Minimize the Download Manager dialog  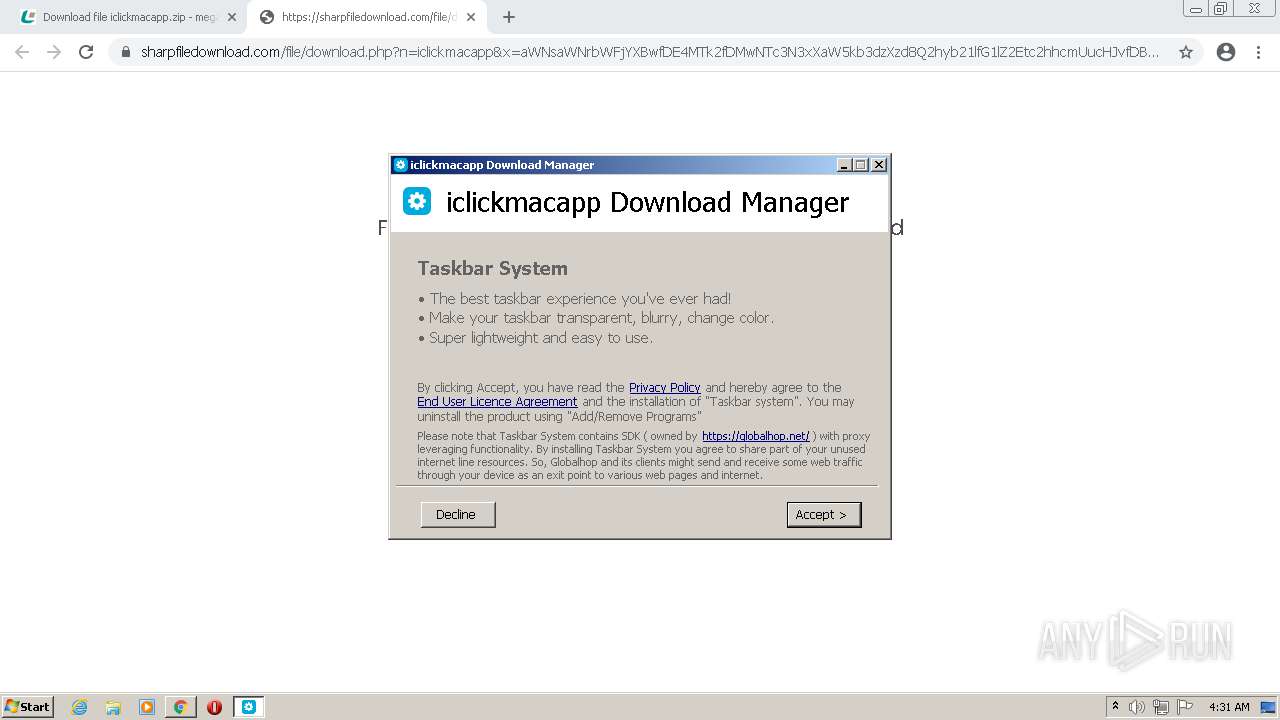pos(844,165)
